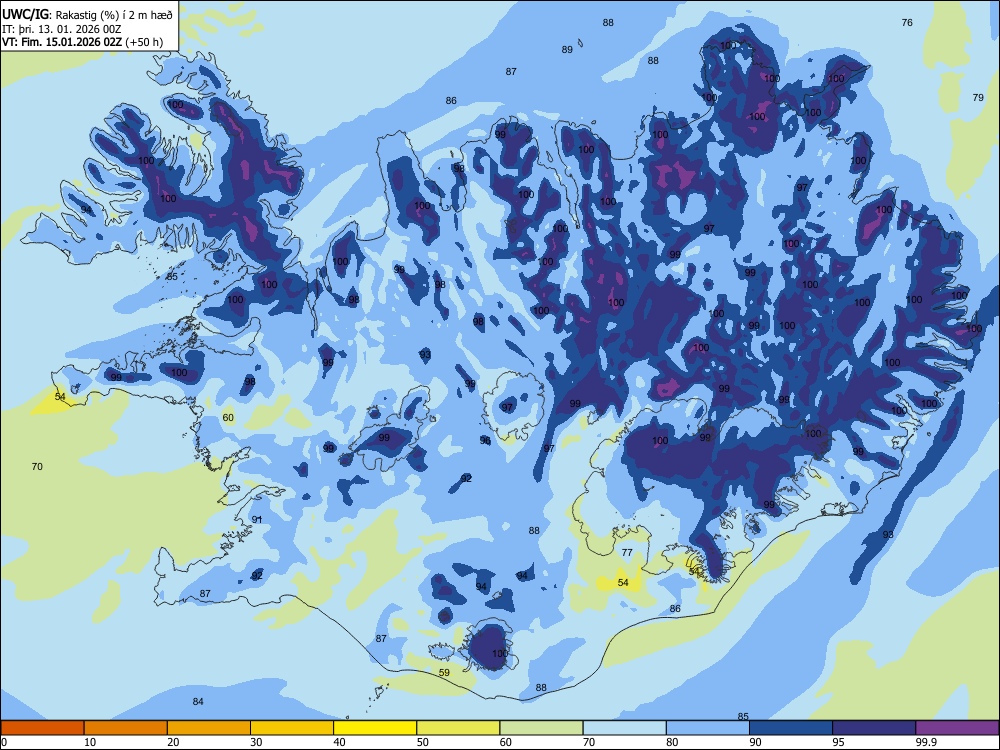Viewport: 1000px width, 750px height.
Task: Click the legend scale label '60'
Action: pos(506,742)
